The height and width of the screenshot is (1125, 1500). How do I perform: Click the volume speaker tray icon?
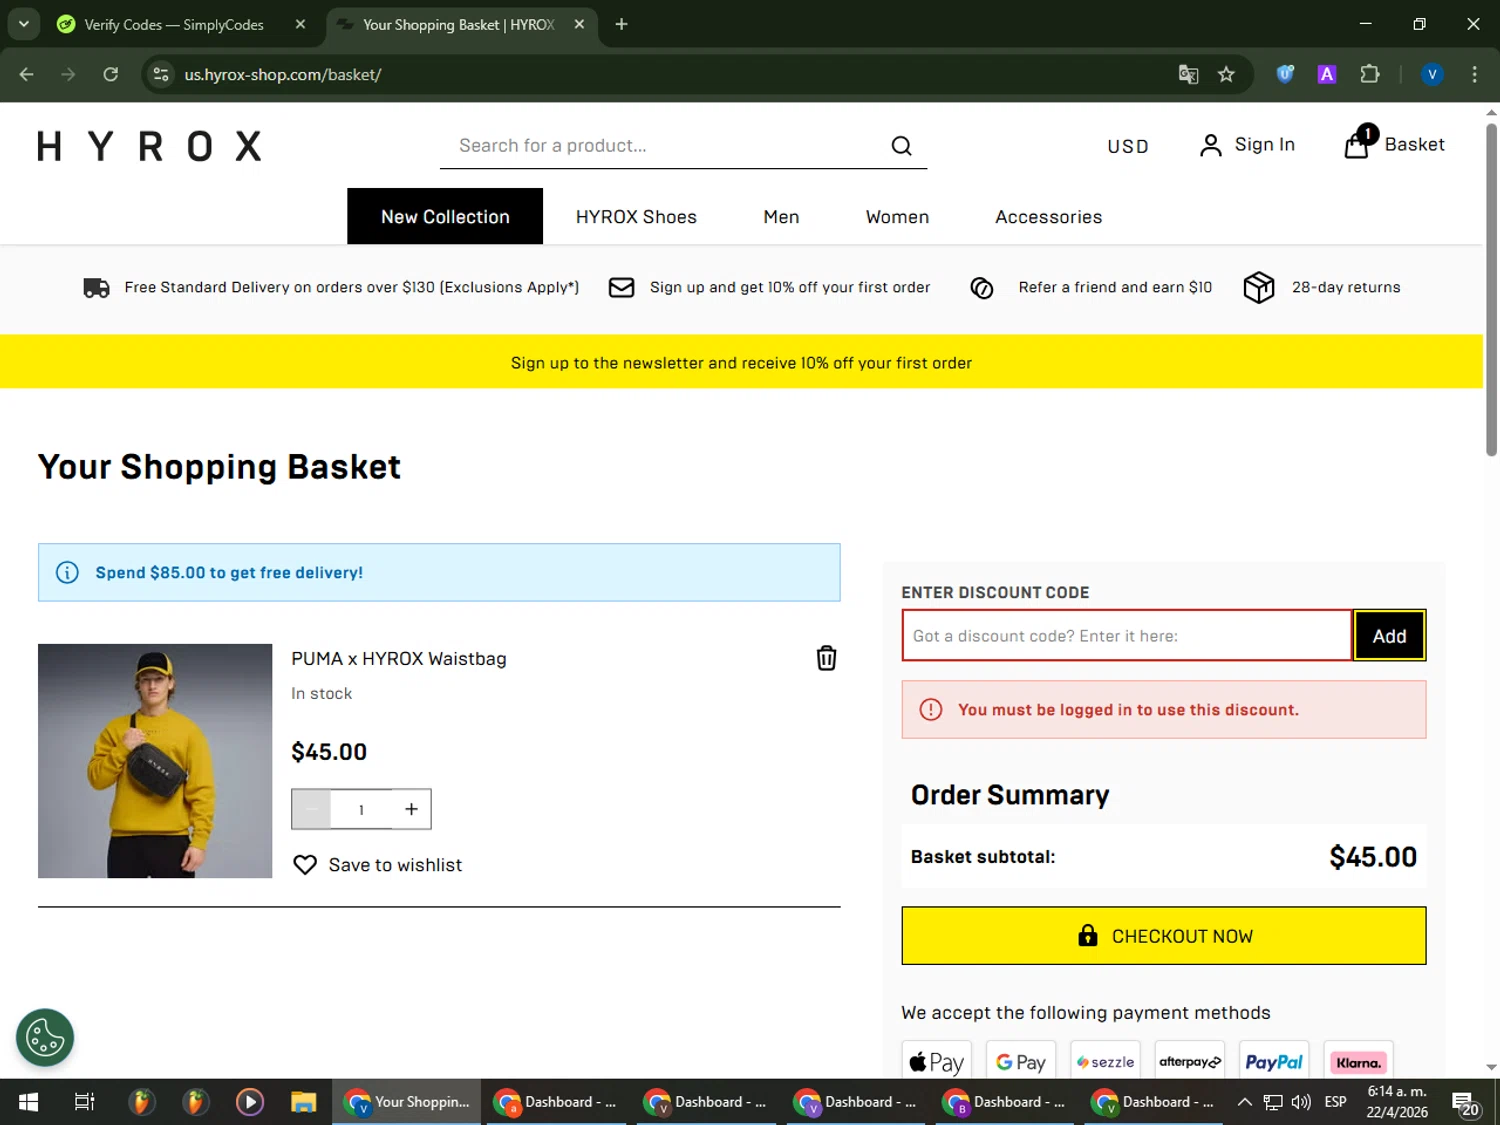(1301, 1102)
